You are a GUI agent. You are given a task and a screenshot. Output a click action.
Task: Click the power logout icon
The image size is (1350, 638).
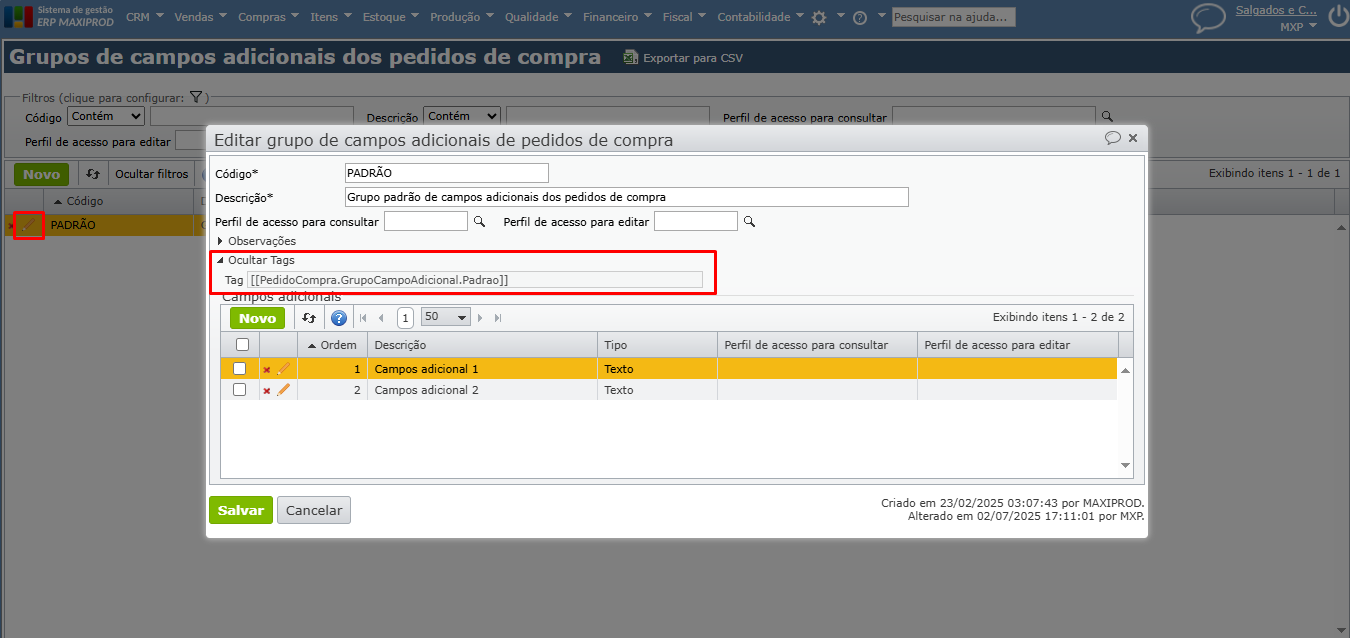[1337, 17]
